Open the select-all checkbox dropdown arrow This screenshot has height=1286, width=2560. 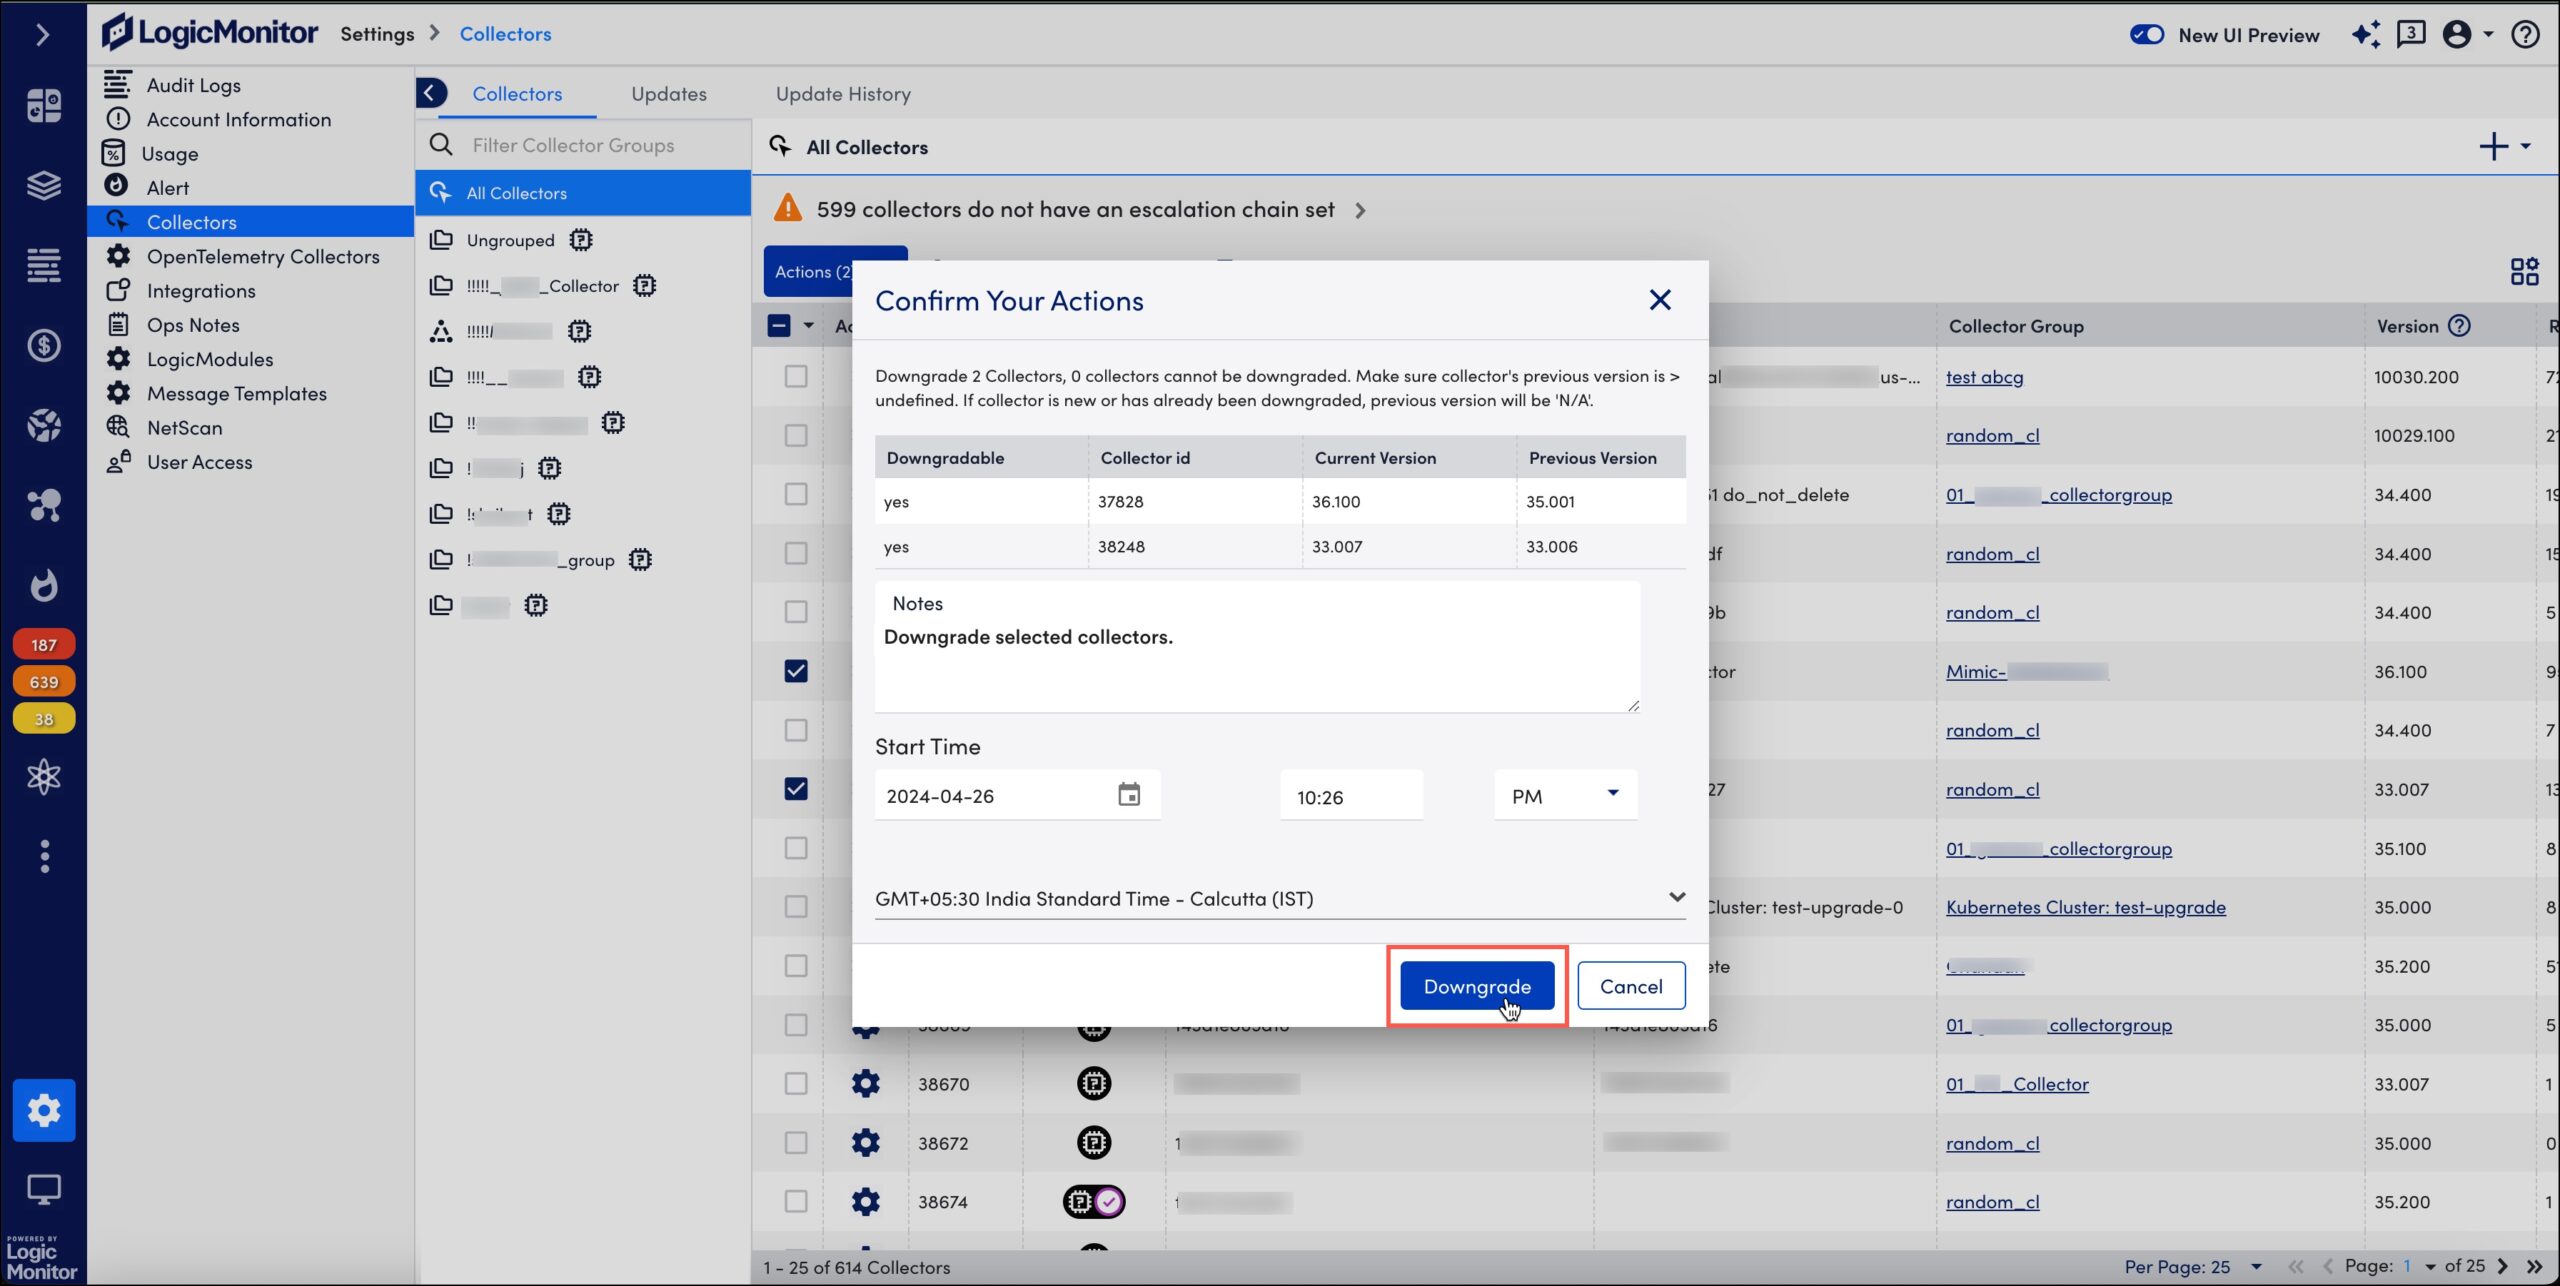808,326
